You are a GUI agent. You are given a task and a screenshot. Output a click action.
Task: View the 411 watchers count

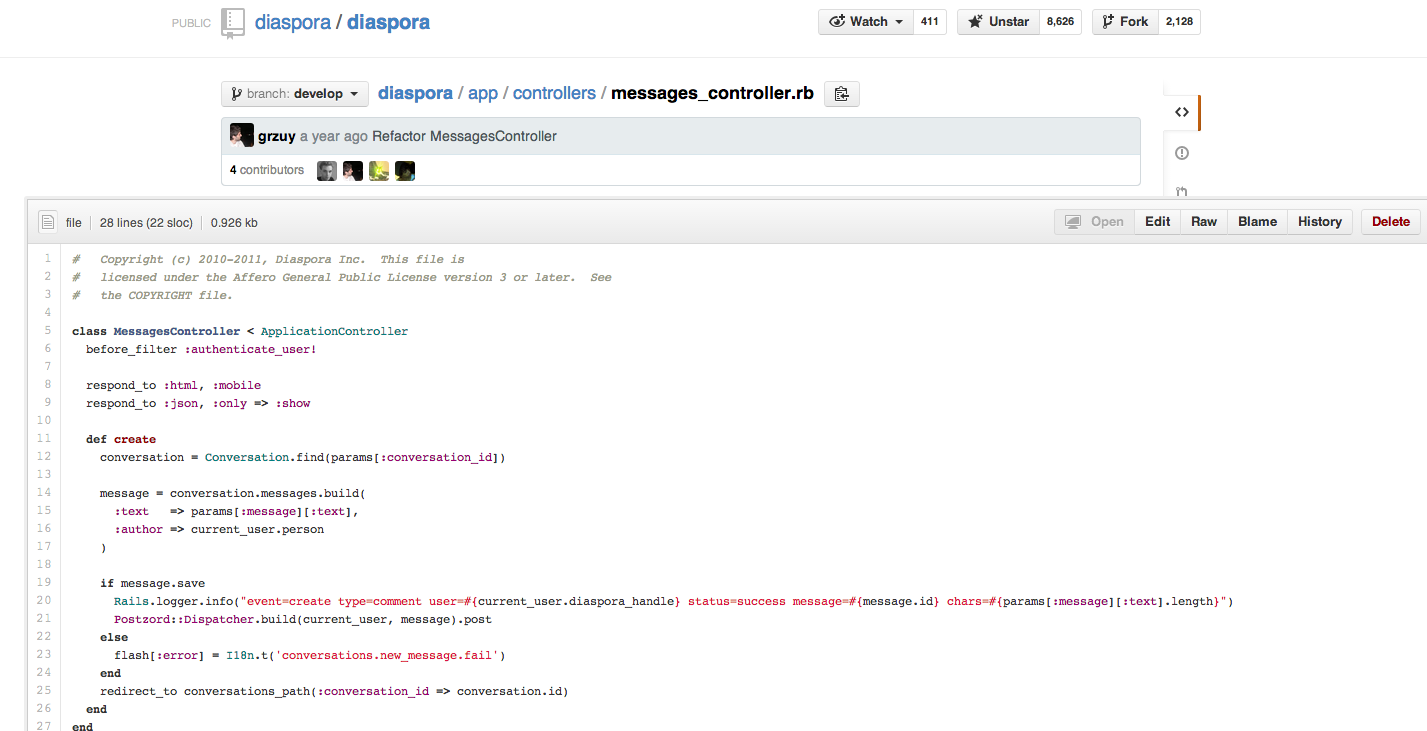929,22
